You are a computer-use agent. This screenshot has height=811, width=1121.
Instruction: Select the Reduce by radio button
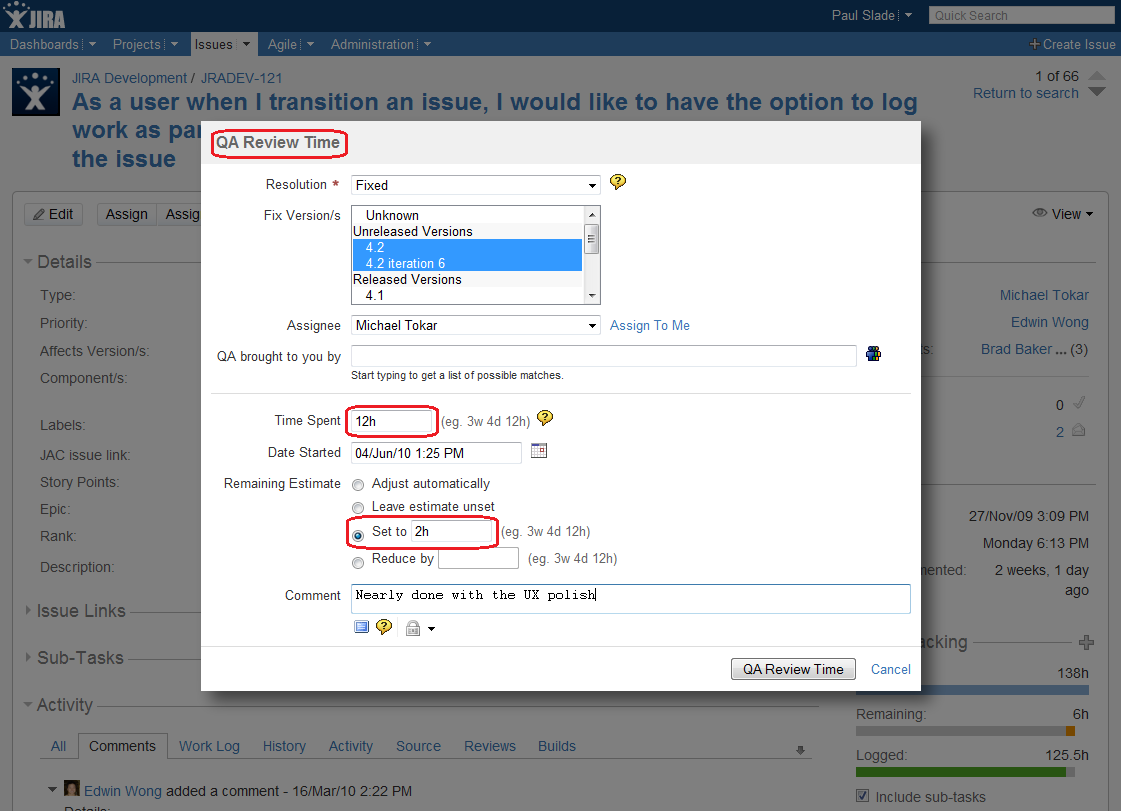coord(358,563)
